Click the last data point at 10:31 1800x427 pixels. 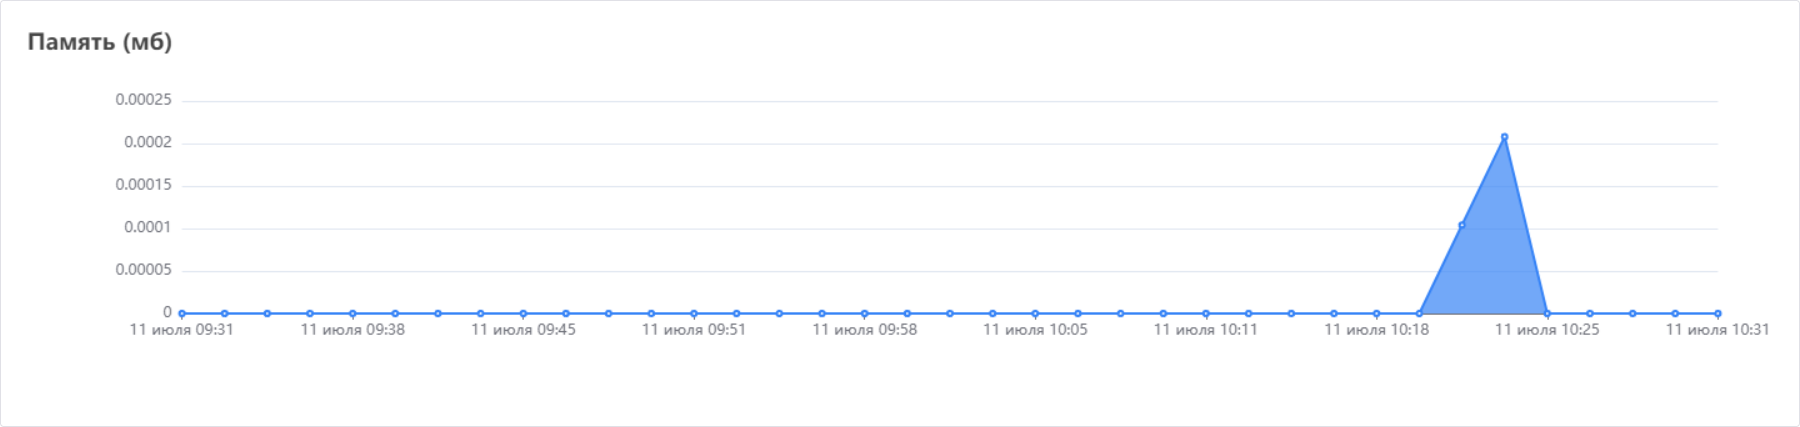pyautogui.click(x=1718, y=313)
